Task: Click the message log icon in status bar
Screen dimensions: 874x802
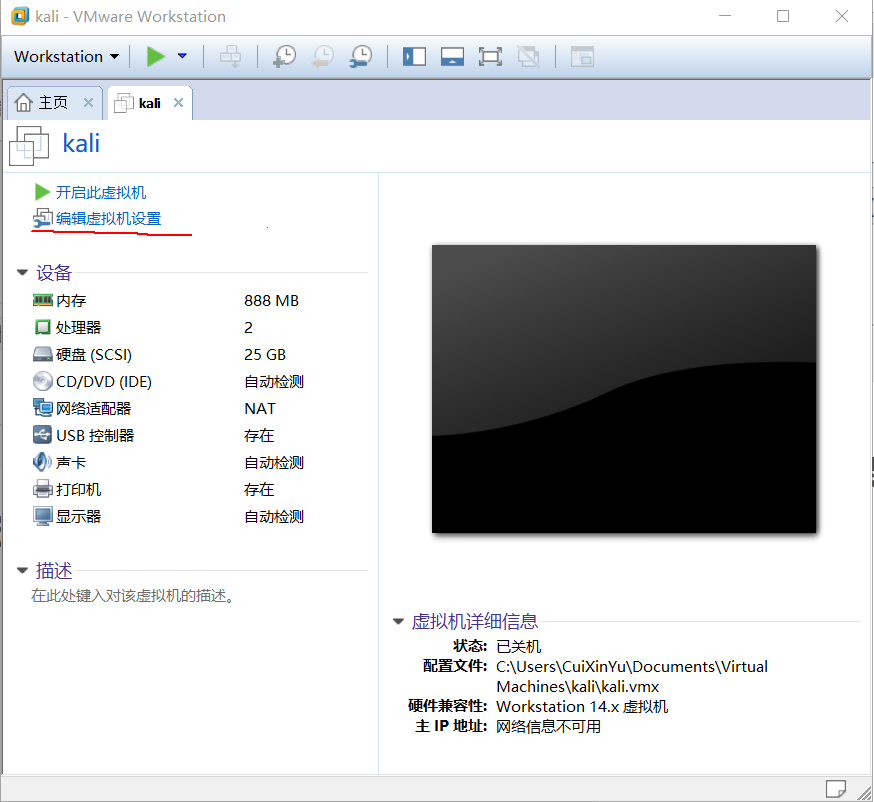Action: coord(835,789)
